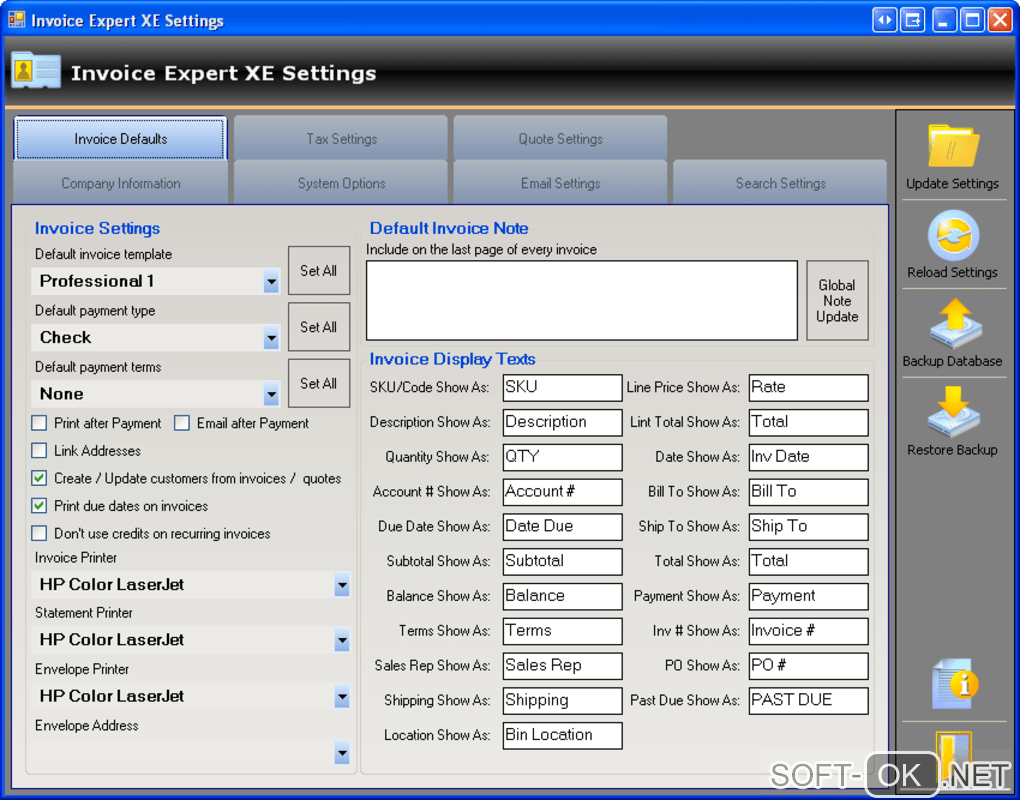Screen dimensions: 1020x800
Task: Select the Invoice Defaults tab
Action: (120, 139)
